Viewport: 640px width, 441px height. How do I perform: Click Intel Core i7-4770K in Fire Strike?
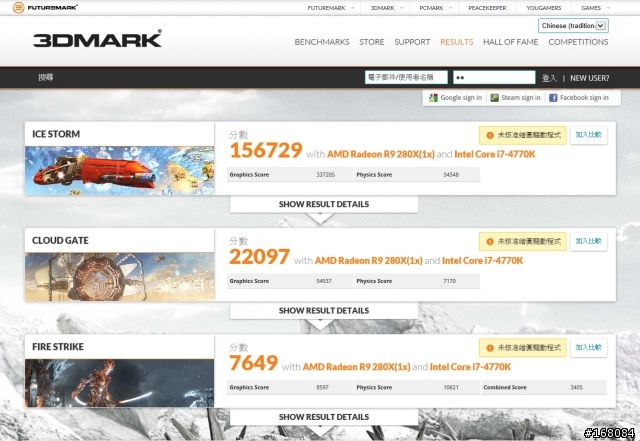(470, 367)
